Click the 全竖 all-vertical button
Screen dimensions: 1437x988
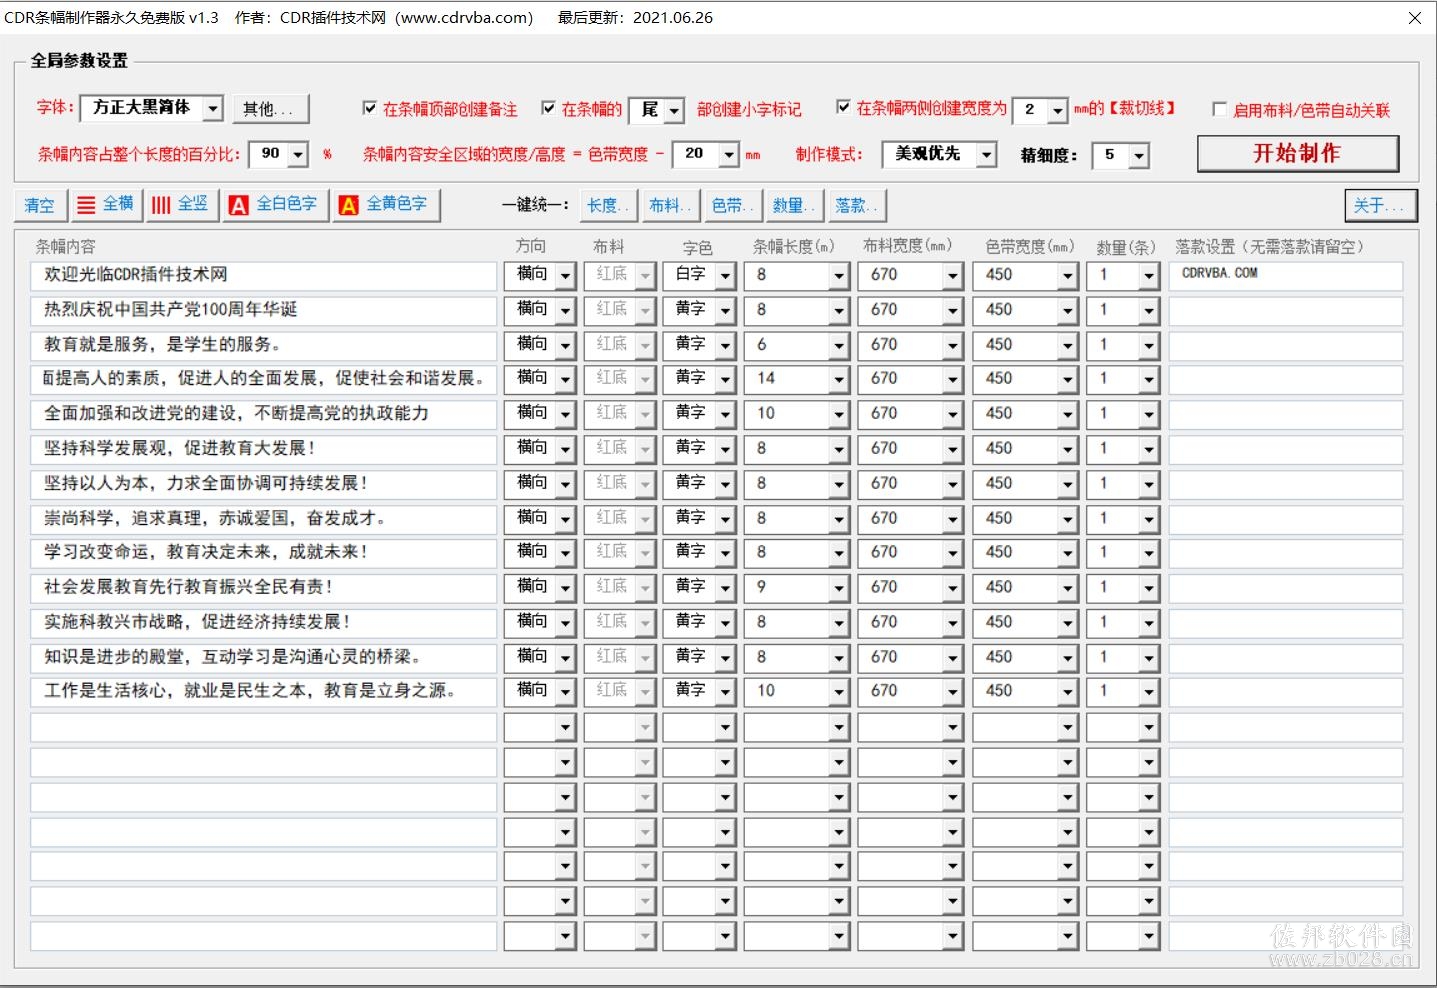click(181, 205)
